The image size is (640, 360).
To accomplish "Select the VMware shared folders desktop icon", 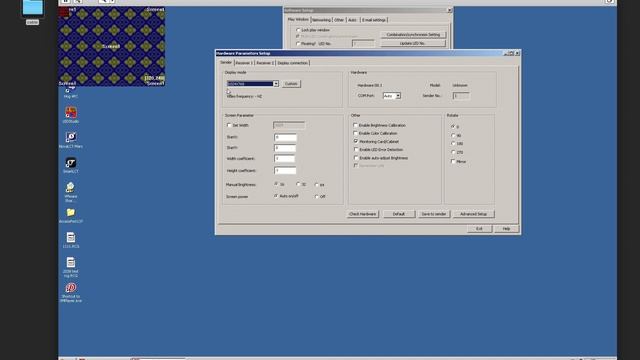I will coord(71,191).
